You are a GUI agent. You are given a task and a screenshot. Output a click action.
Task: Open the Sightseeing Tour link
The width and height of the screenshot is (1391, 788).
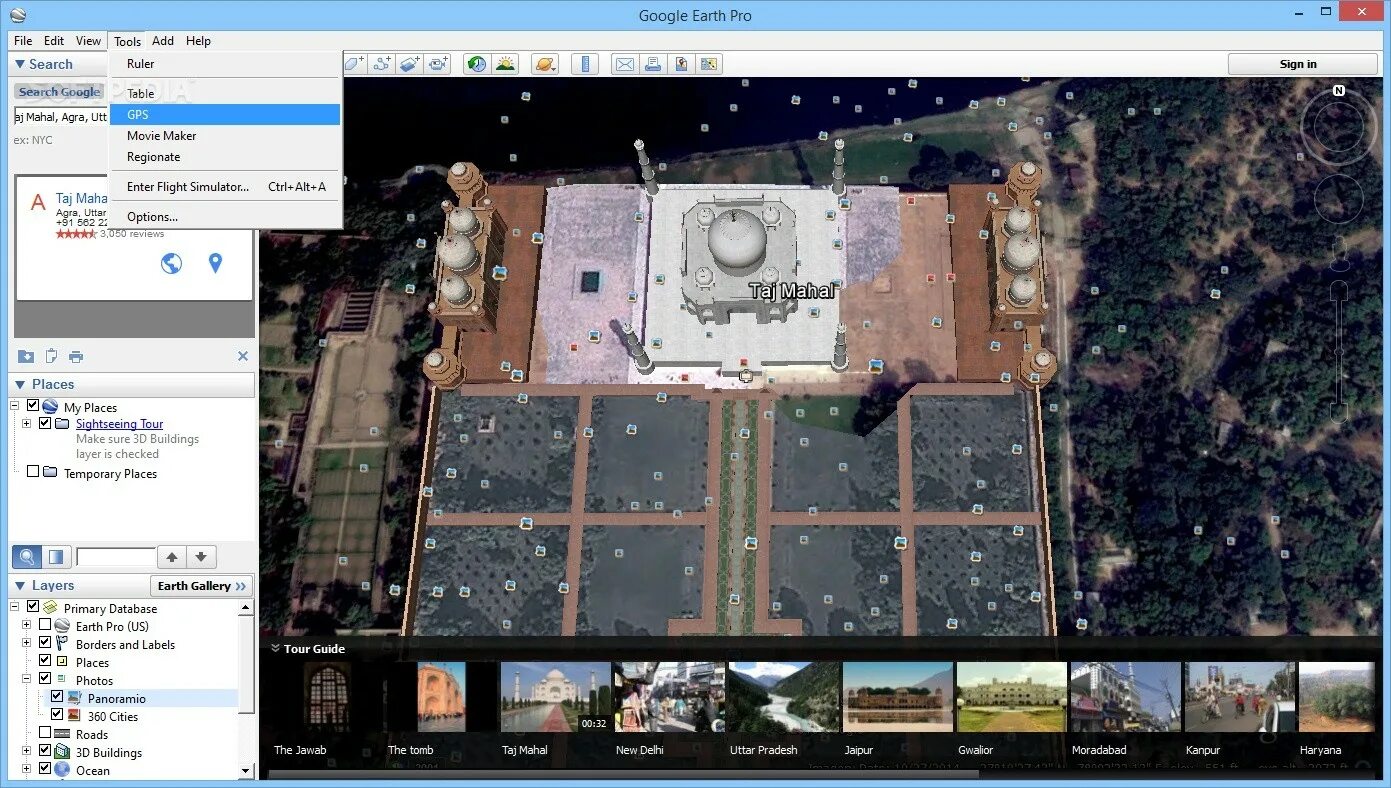(x=119, y=424)
